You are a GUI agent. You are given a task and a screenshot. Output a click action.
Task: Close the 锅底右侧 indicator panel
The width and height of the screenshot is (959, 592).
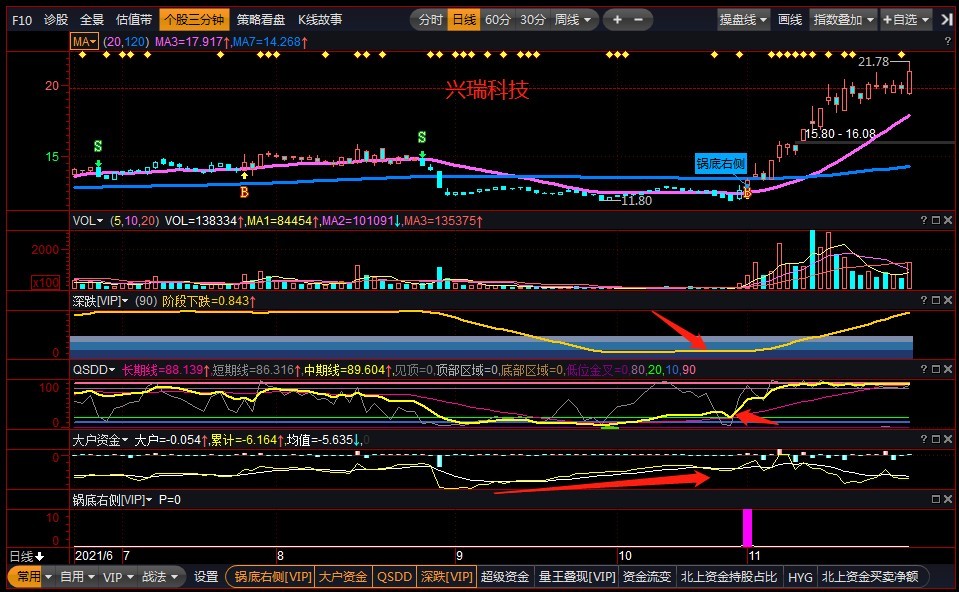pyautogui.click(x=949, y=499)
